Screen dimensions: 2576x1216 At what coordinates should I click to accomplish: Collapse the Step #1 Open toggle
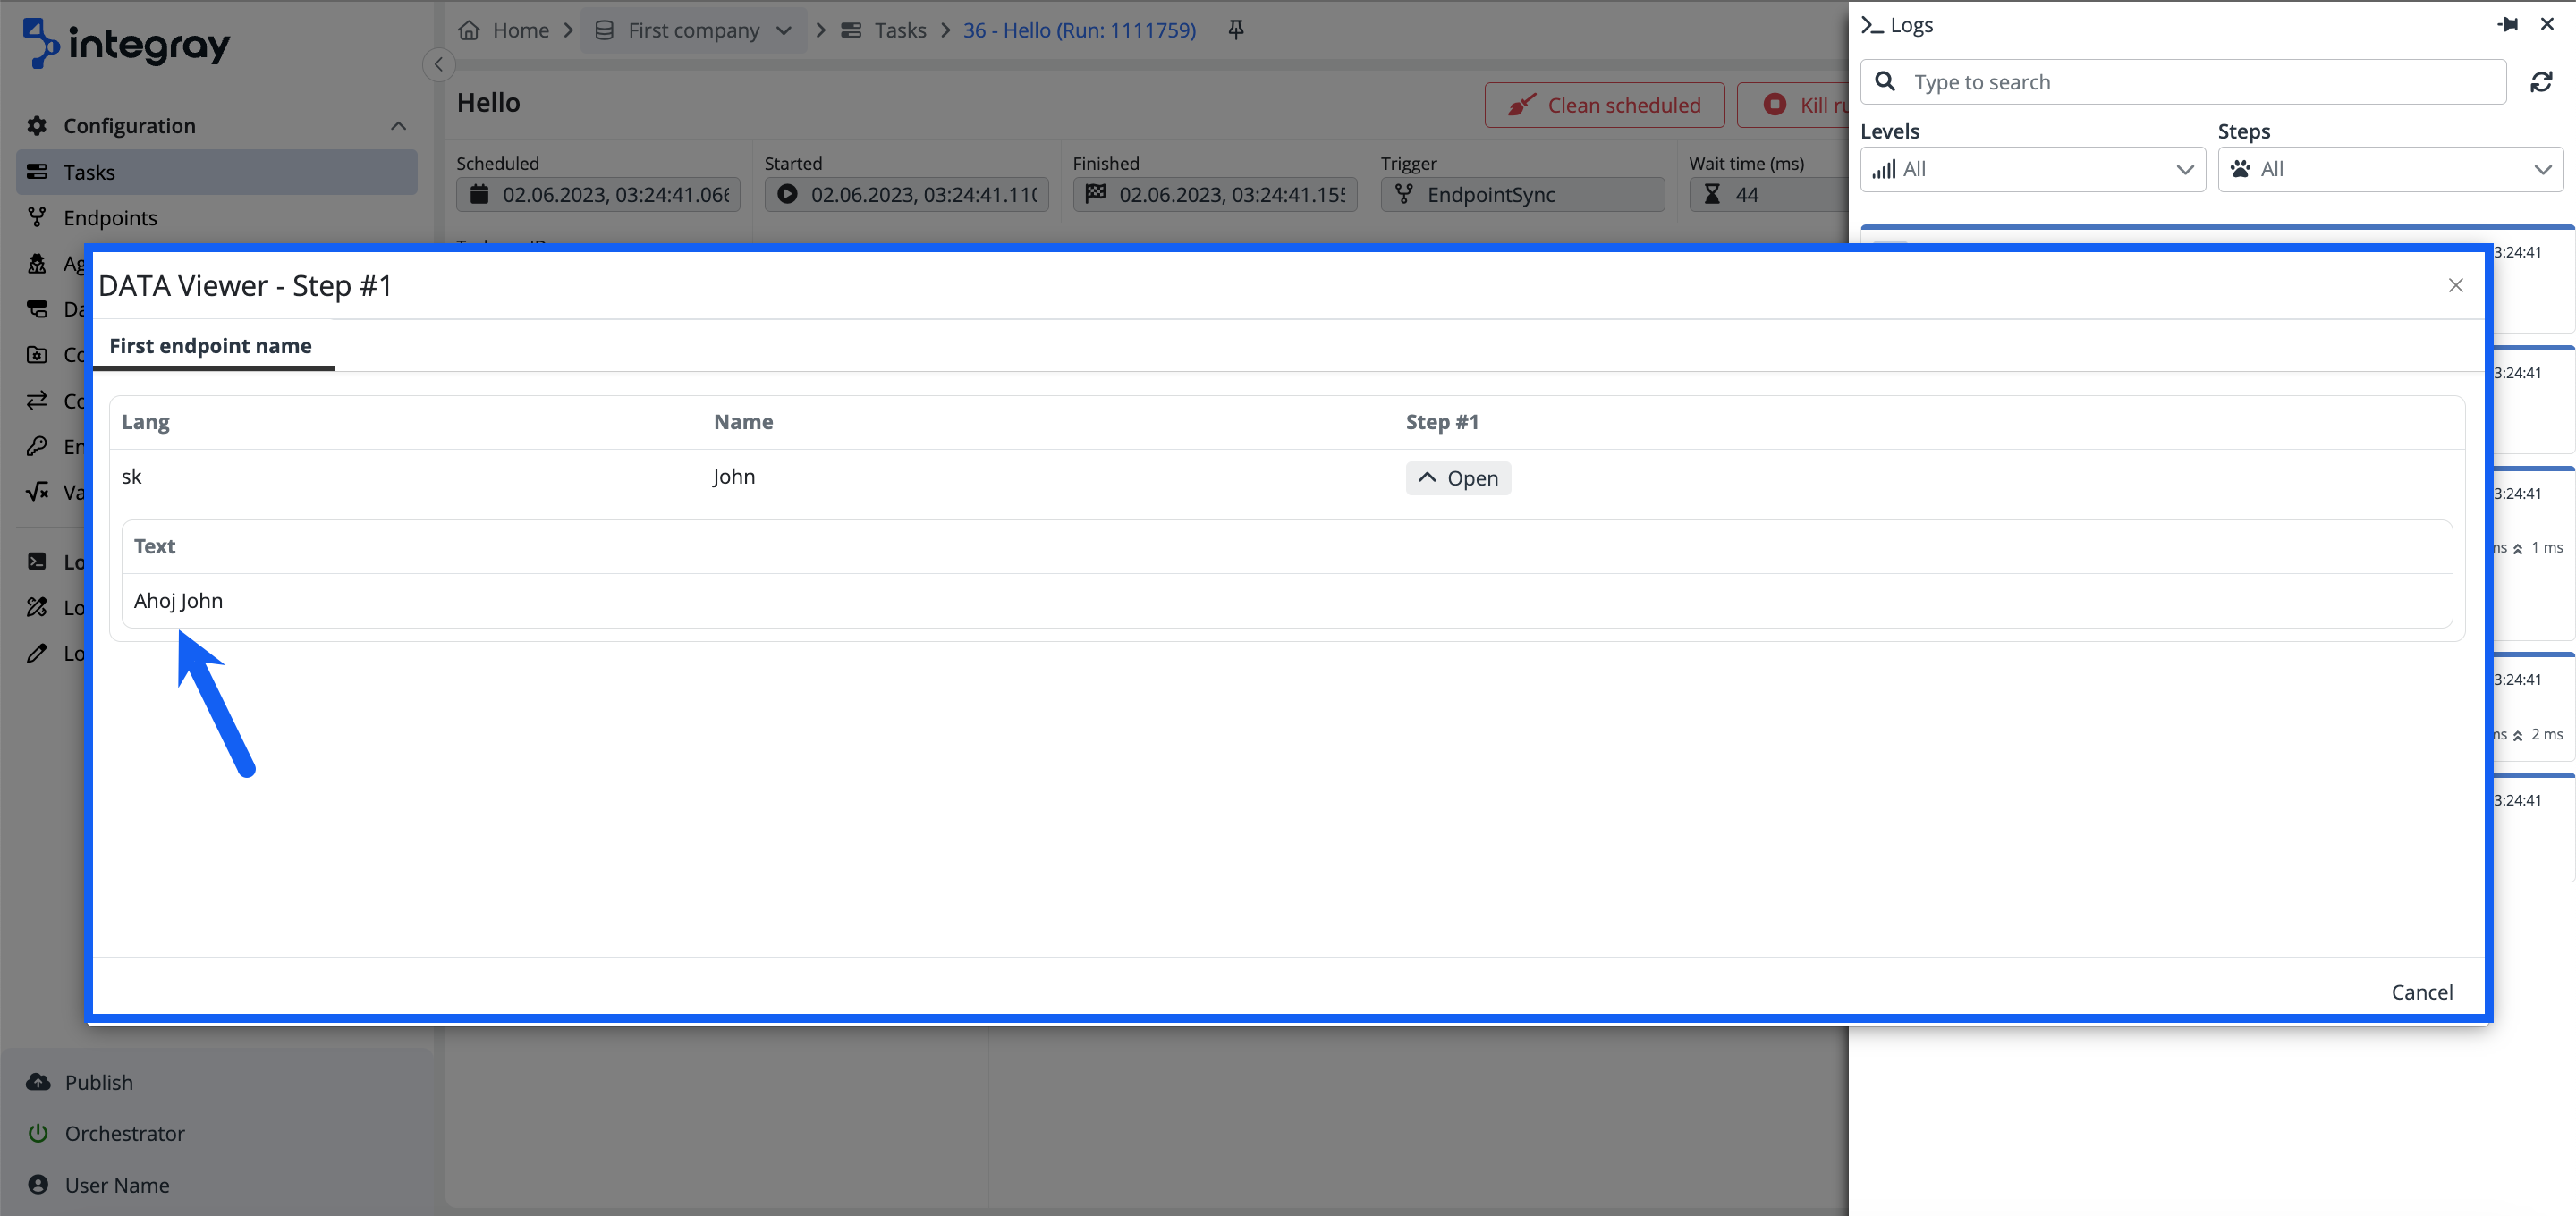pyautogui.click(x=1457, y=478)
